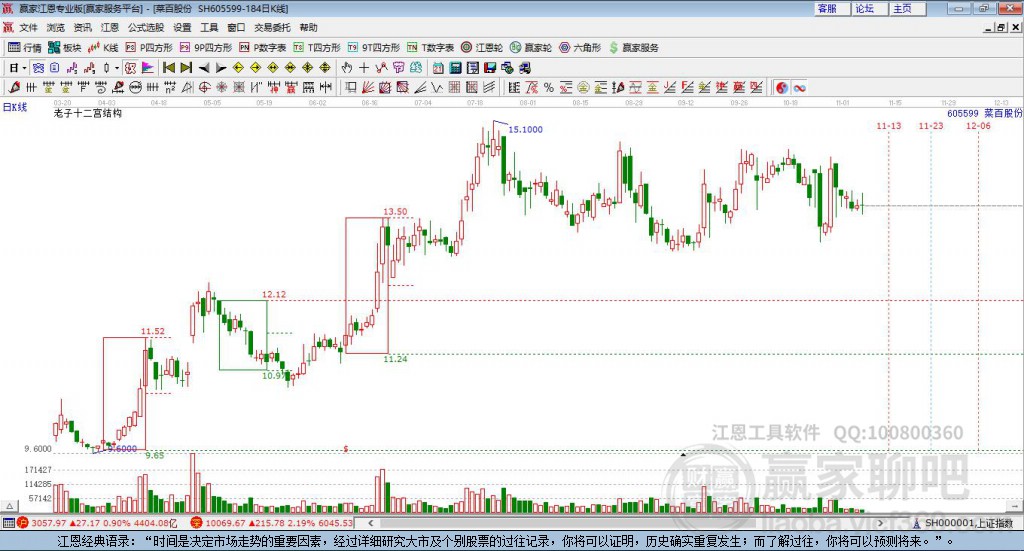The height and width of the screenshot is (551, 1024).
Task: Open the 六角形 hexagon tool
Action: (580, 48)
